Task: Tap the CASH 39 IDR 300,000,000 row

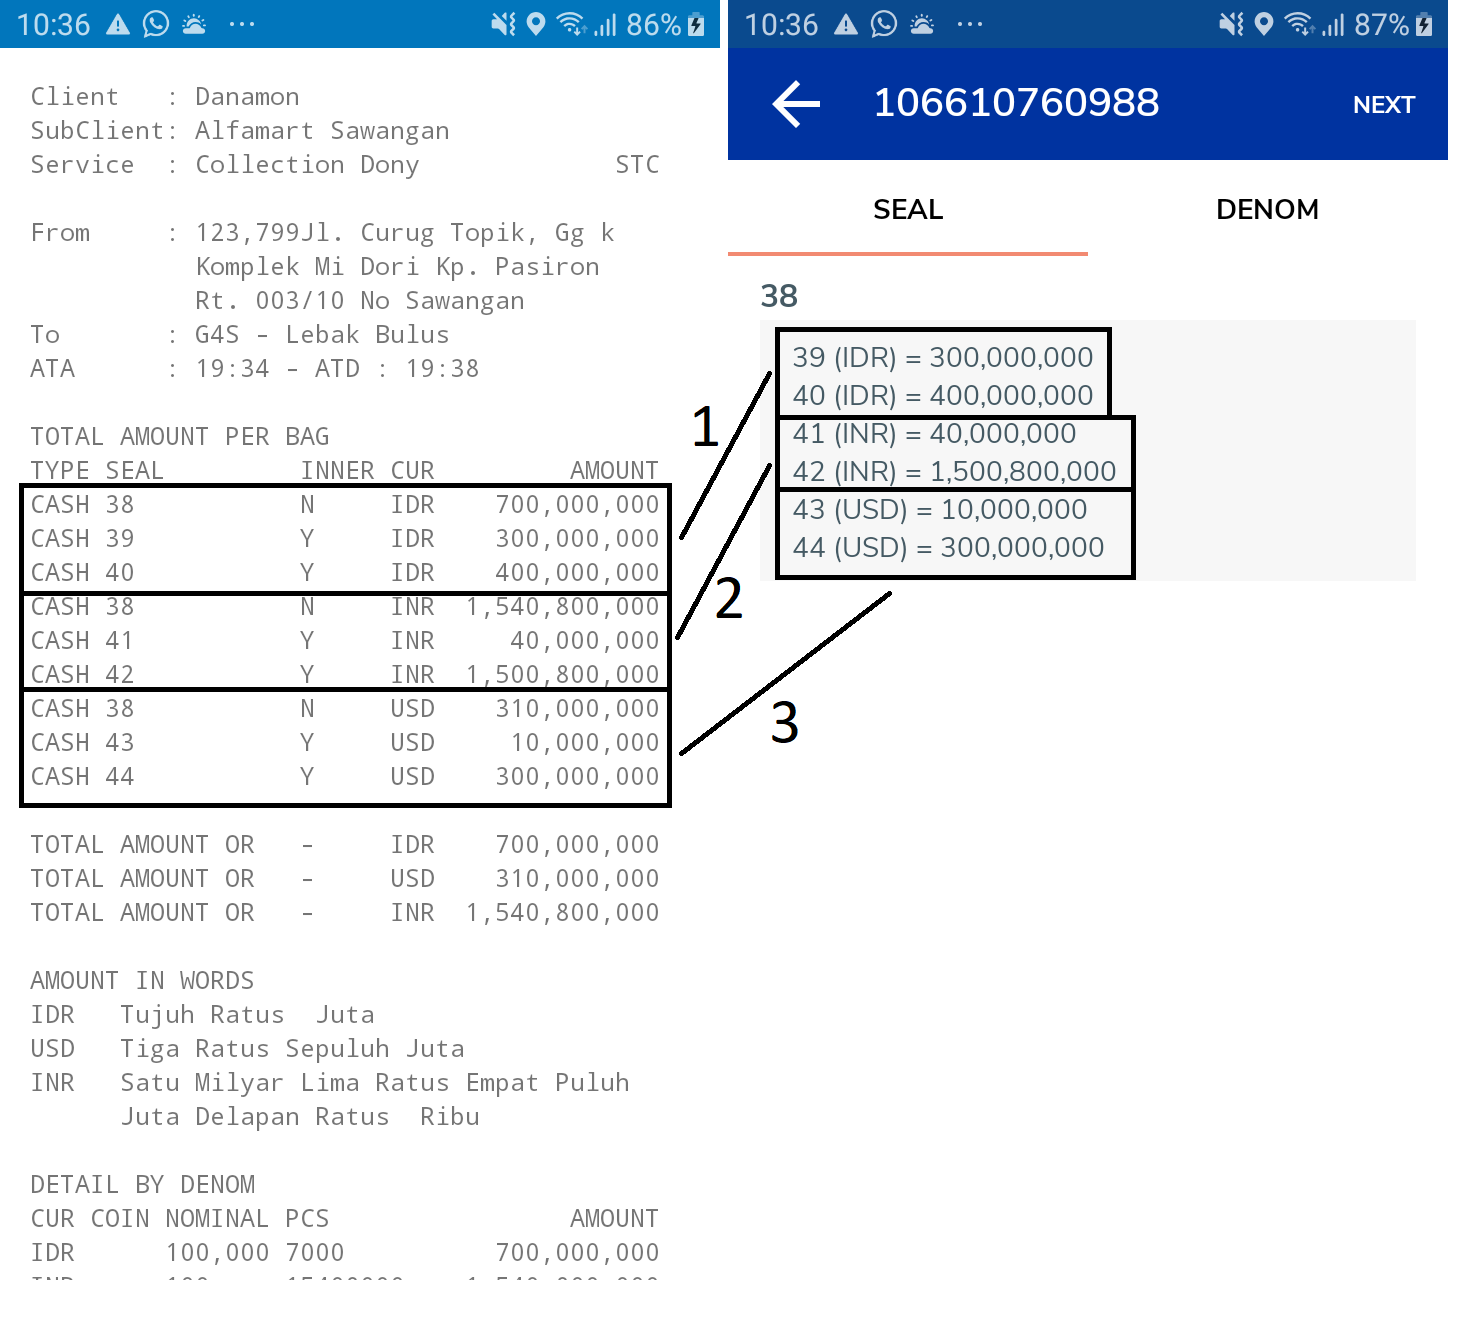Action: (345, 539)
